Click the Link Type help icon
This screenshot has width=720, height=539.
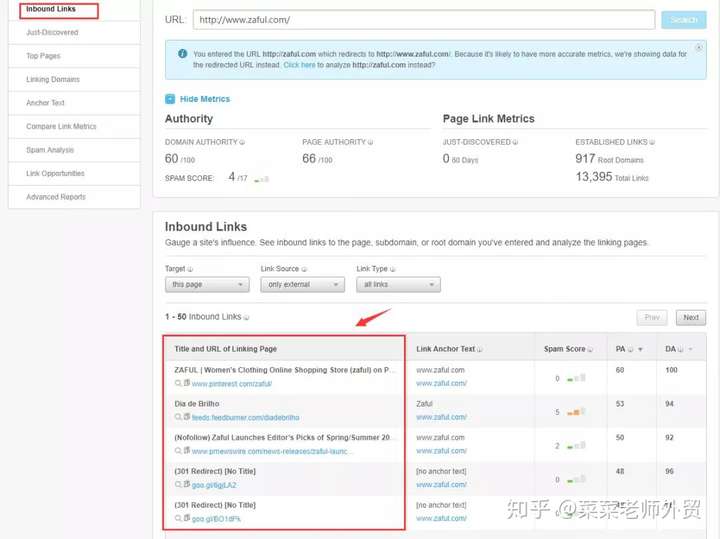[x=393, y=269]
